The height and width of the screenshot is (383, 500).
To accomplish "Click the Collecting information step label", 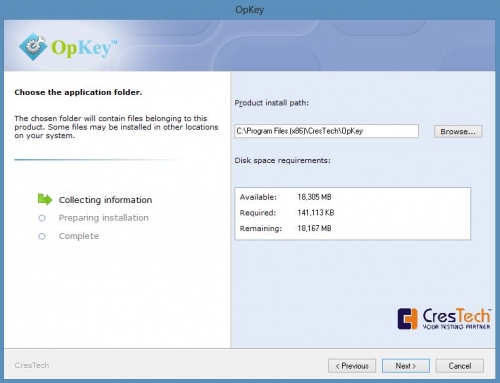I will click(105, 200).
